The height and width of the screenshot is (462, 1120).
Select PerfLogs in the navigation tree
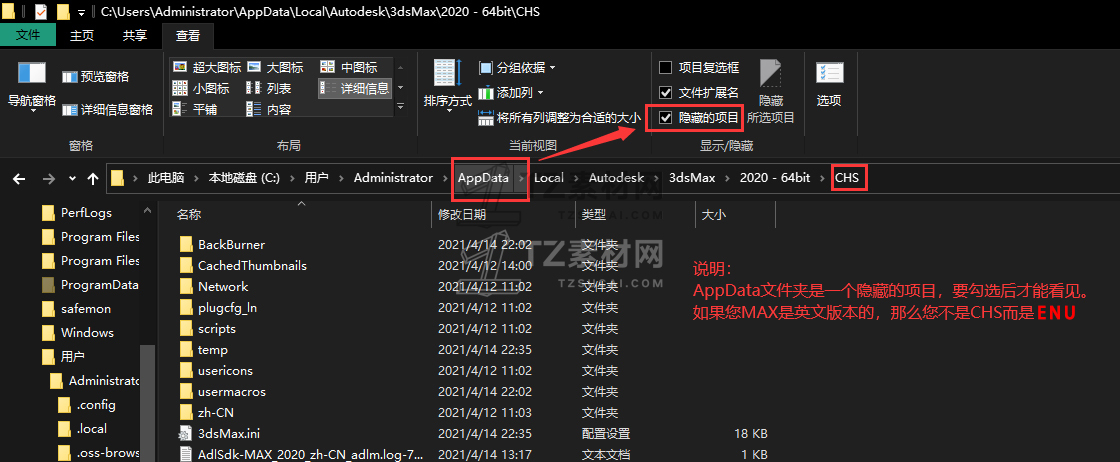[x=86, y=213]
